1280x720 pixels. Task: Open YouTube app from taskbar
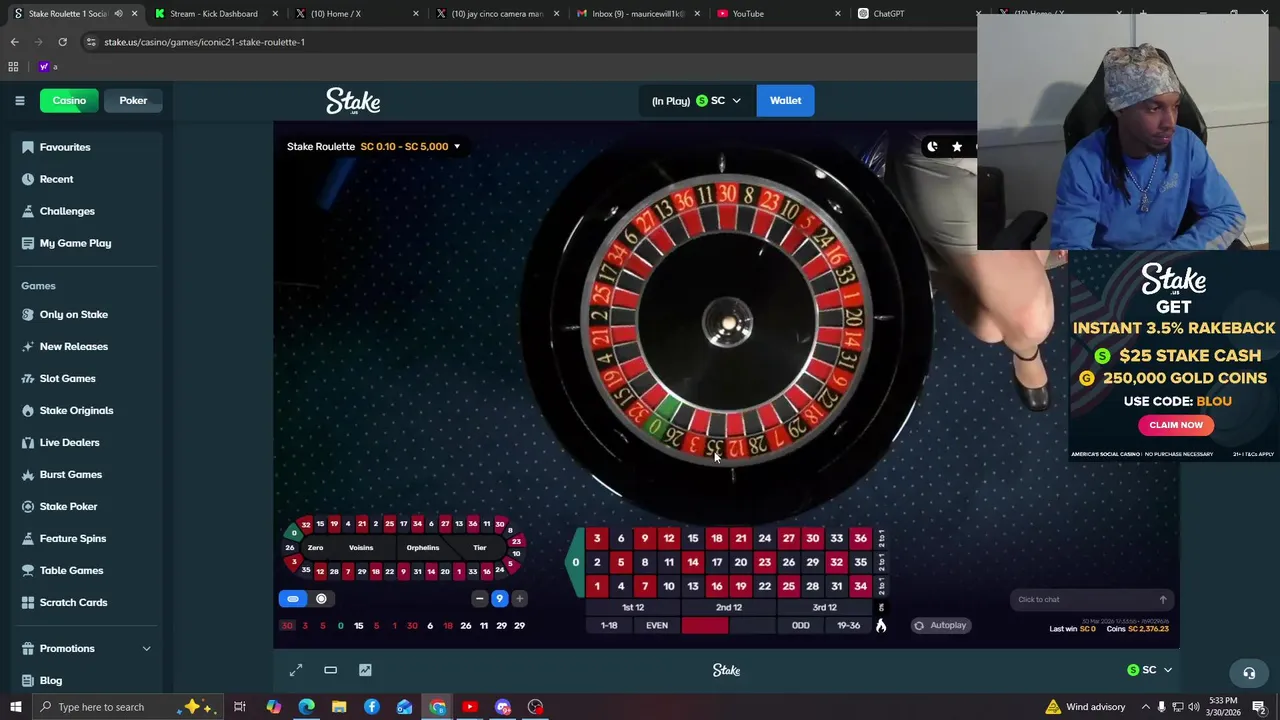click(x=470, y=707)
